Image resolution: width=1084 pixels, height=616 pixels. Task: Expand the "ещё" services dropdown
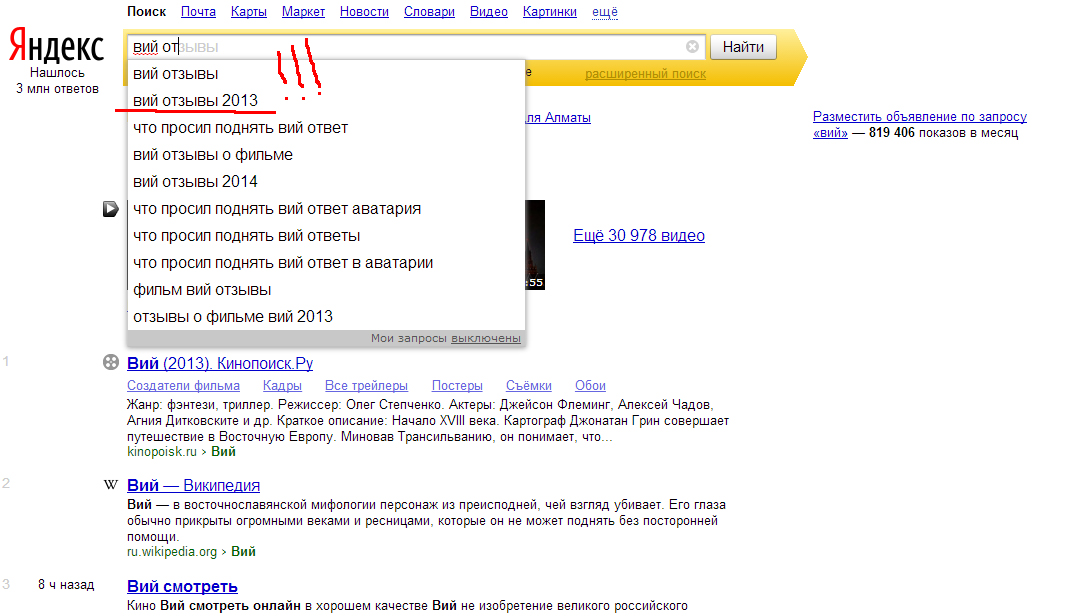point(605,12)
